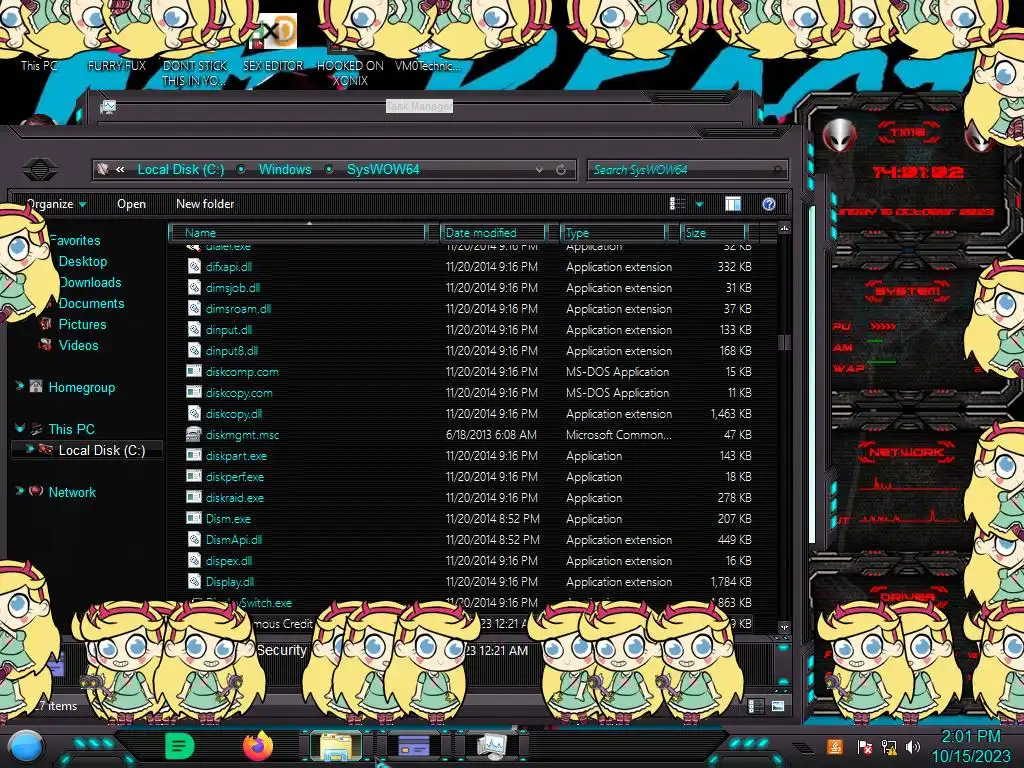Screen dimensions: 1024x768
Task: Select Local Disk (C:) in tree
Action: (x=102, y=450)
